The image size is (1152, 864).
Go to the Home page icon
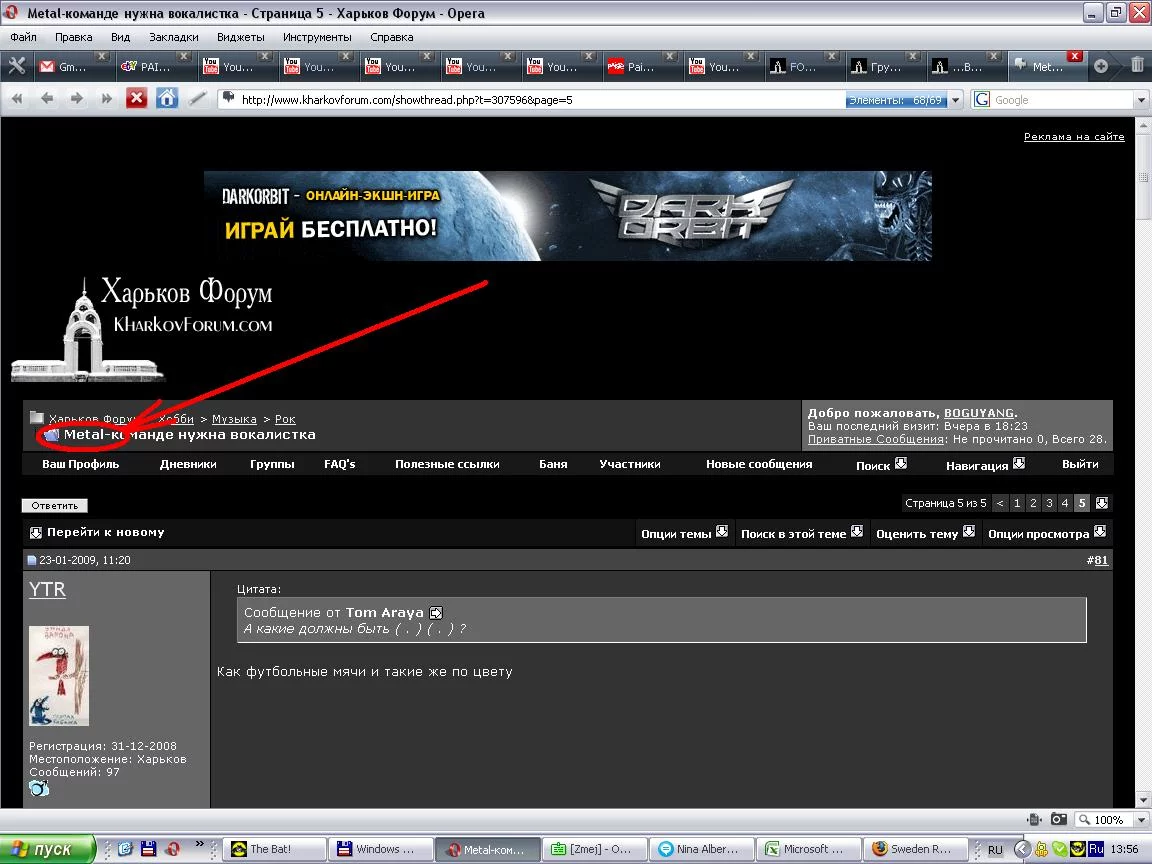pos(167,98)
